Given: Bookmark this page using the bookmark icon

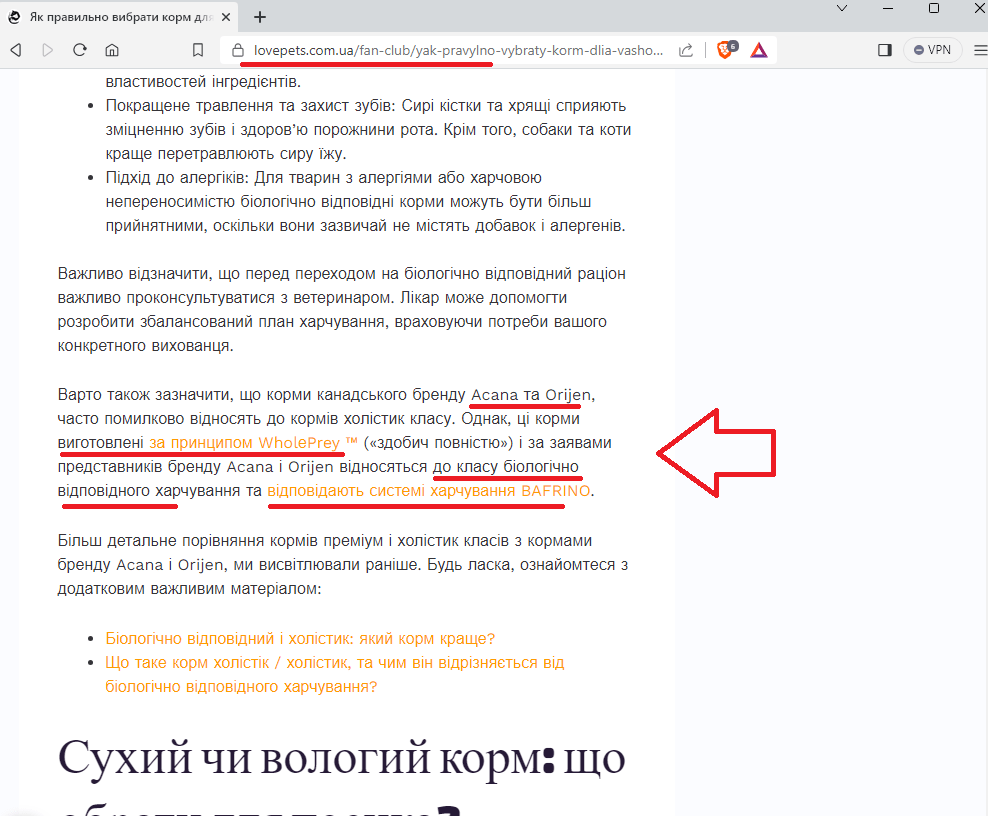Looking at the screenshot, I should [x=198, y=50].
